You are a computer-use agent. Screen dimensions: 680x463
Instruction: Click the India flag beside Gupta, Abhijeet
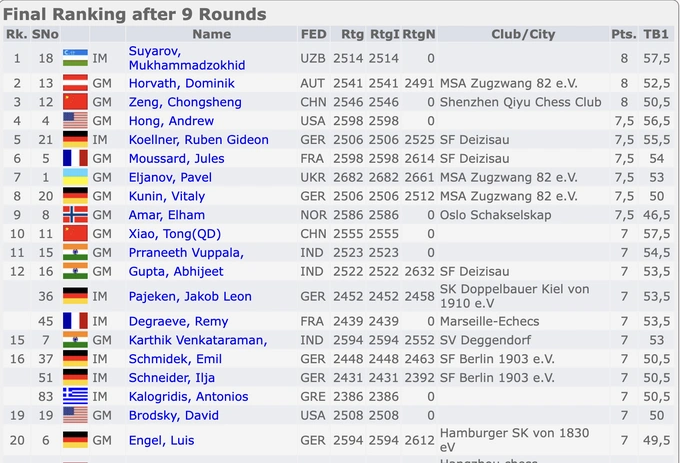[74, 271]
